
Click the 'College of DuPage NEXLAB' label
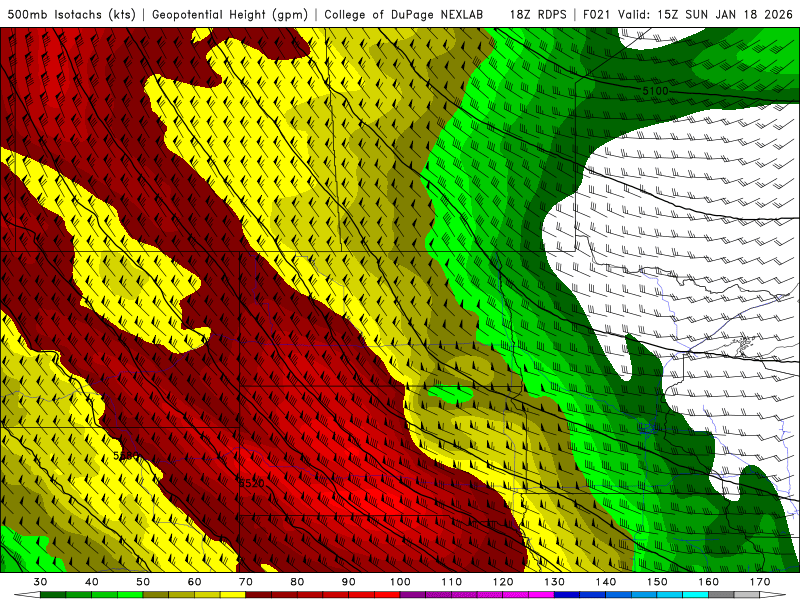point(404,14)
